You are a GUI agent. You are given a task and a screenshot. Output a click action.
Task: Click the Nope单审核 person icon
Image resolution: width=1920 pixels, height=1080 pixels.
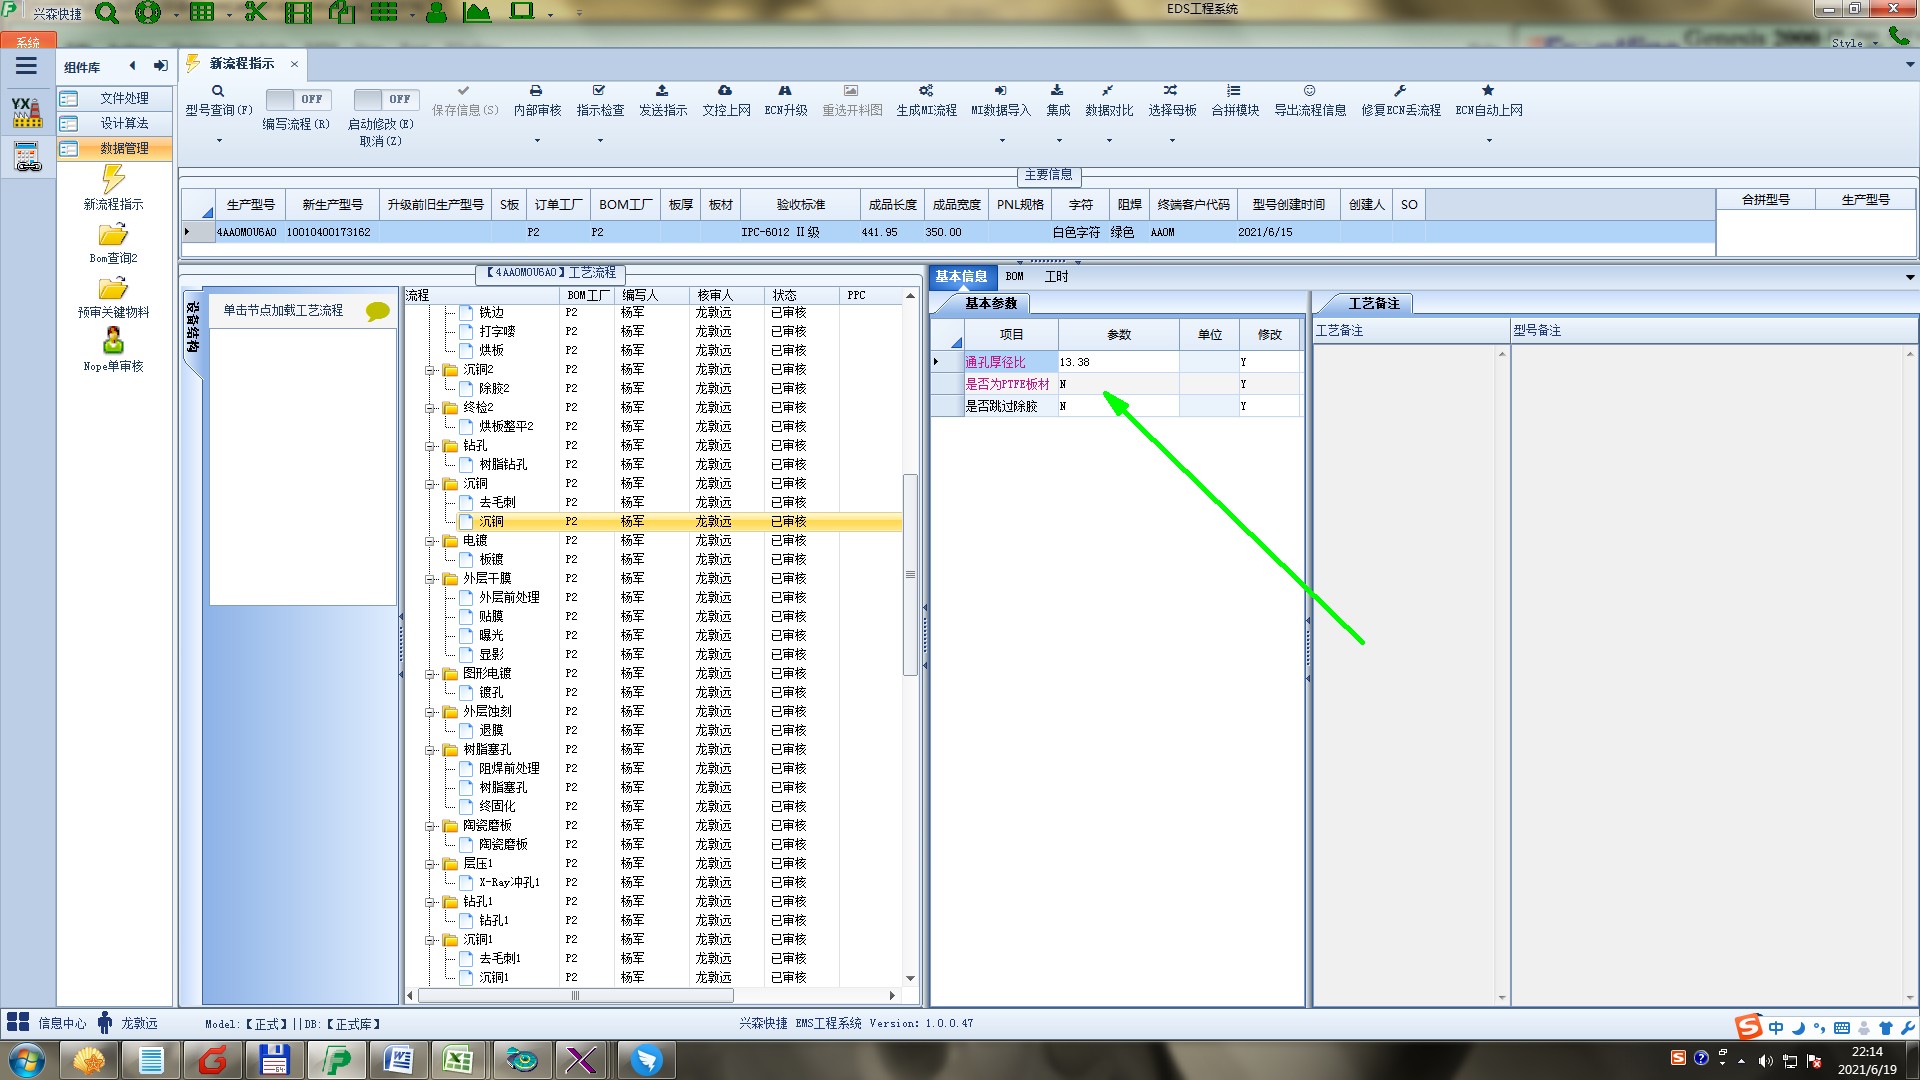tap(113, 341)
